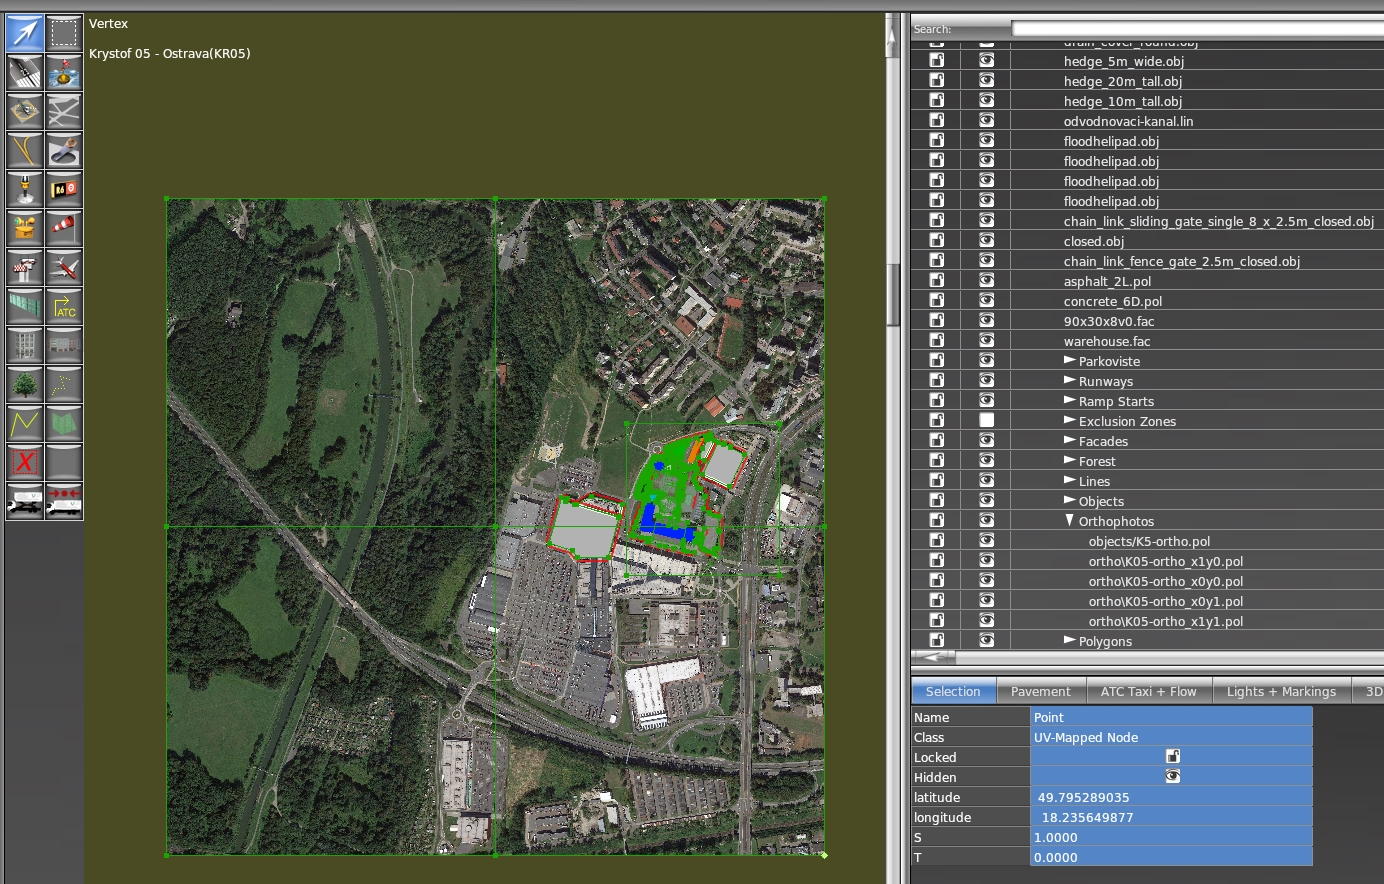
Task: Select the Facade tool
Action: point(64,345)
